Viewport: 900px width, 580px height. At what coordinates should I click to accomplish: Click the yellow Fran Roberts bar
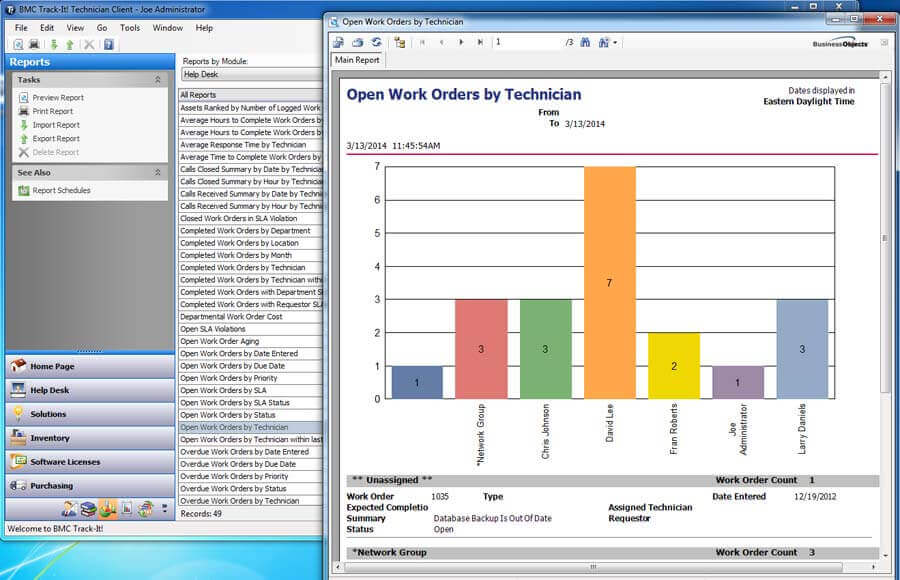click(x=674, y=366)
